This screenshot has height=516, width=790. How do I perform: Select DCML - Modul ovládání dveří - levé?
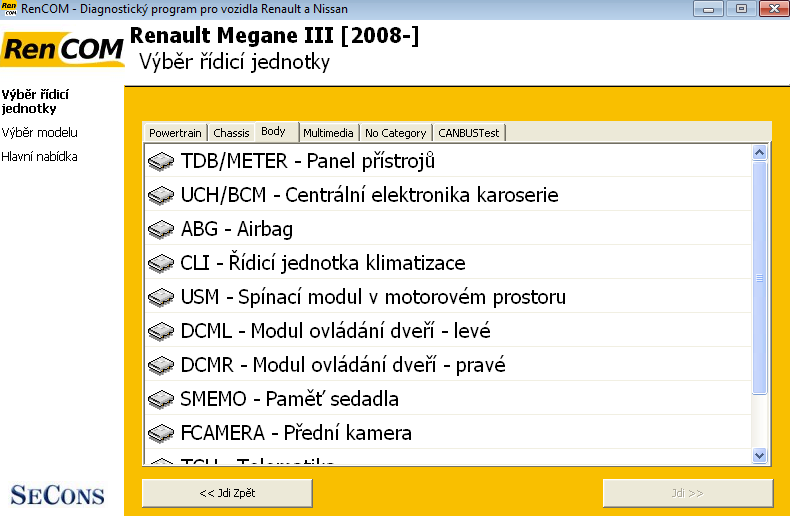pyautogui.click(x=448, y=331)
